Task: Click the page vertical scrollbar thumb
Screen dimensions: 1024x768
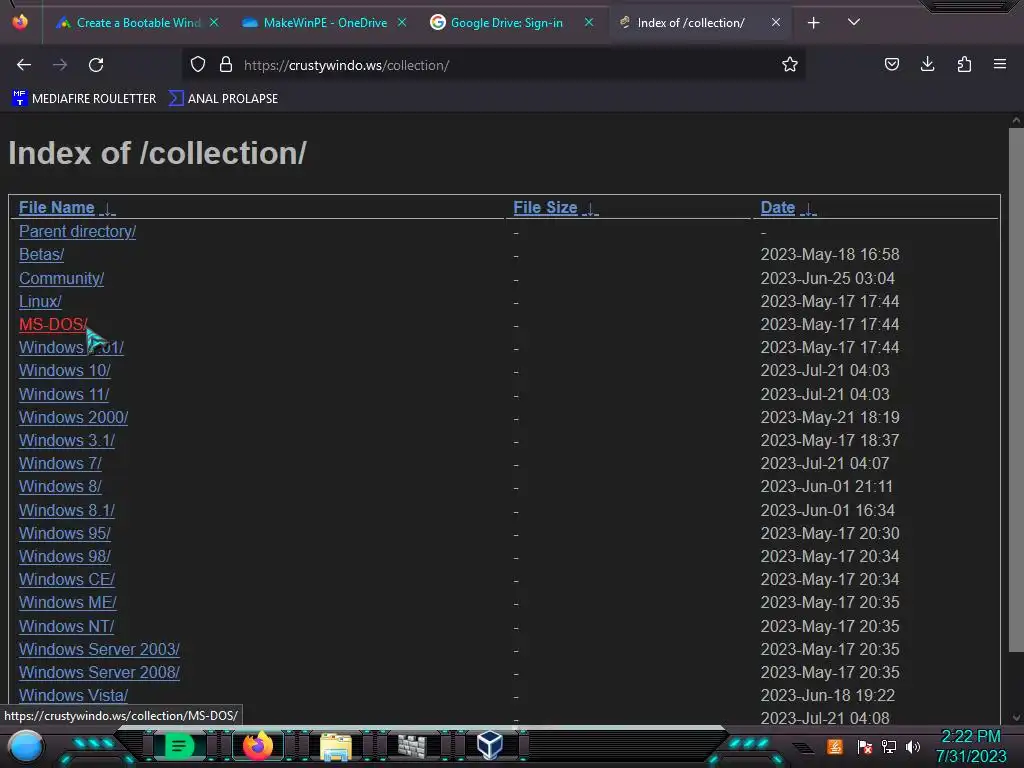Action: (x=1016, y=389)
